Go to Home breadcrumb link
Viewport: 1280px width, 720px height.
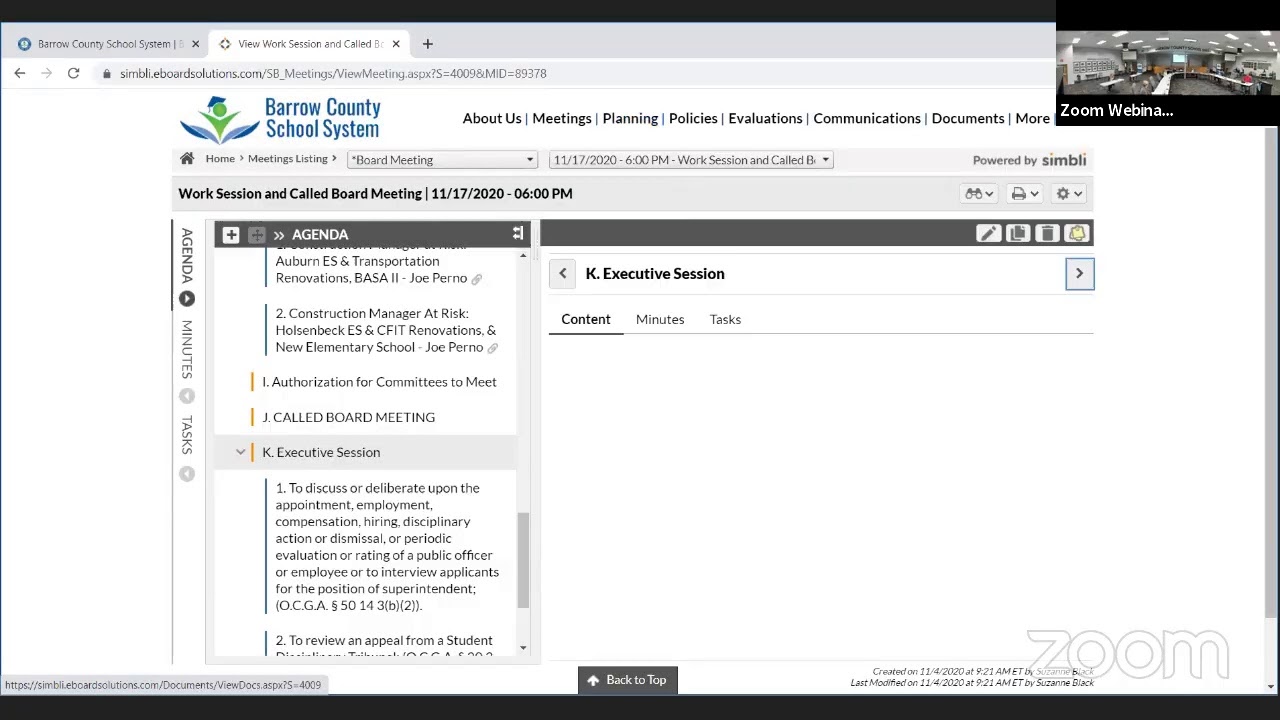coord(220,159)
